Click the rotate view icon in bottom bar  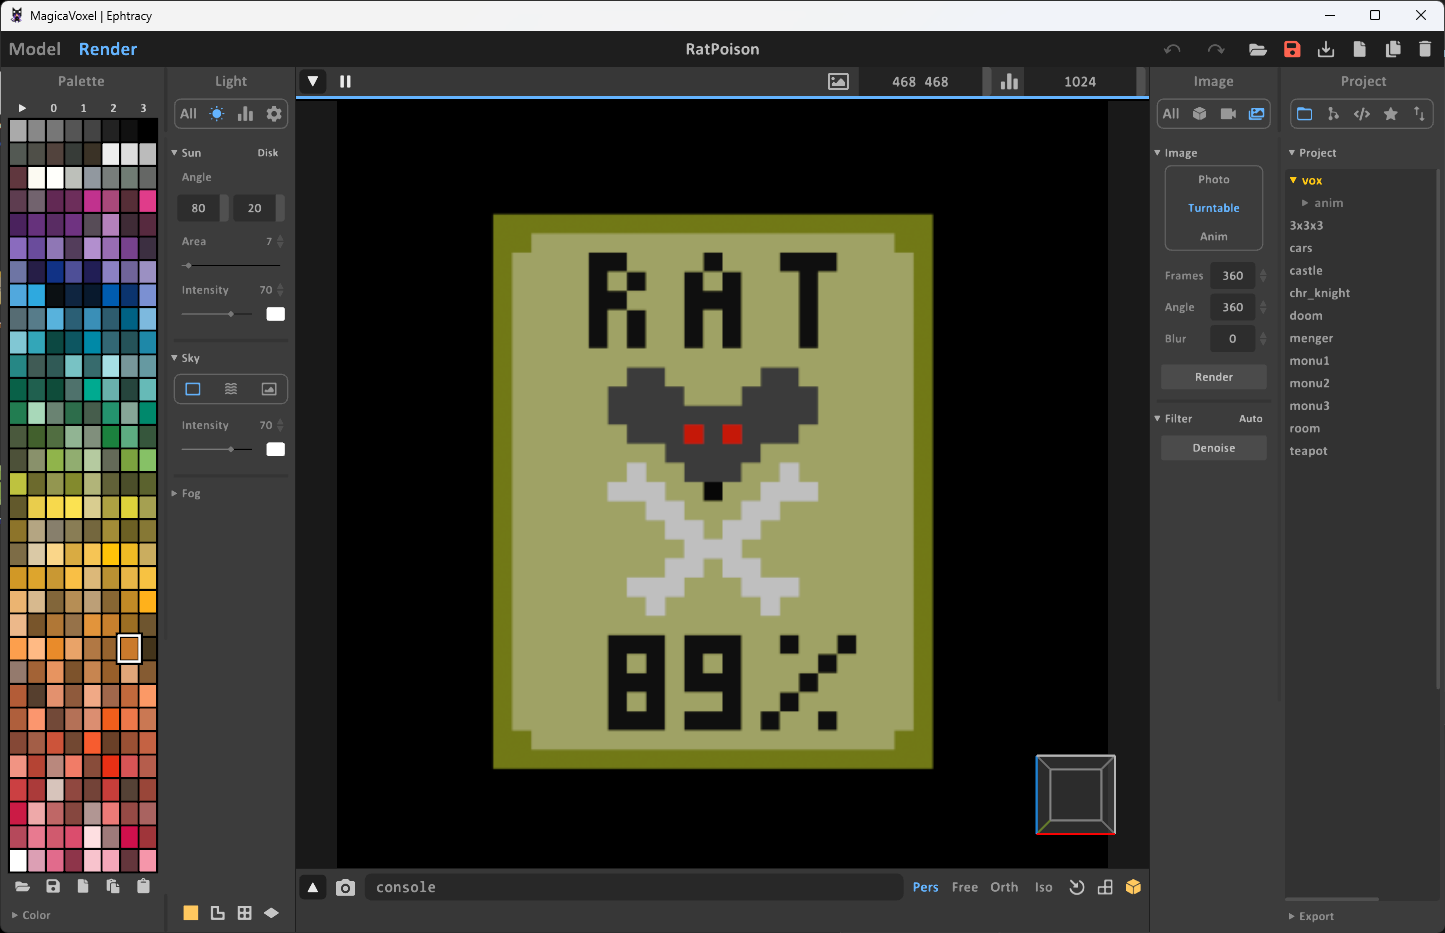[1077, 887]
